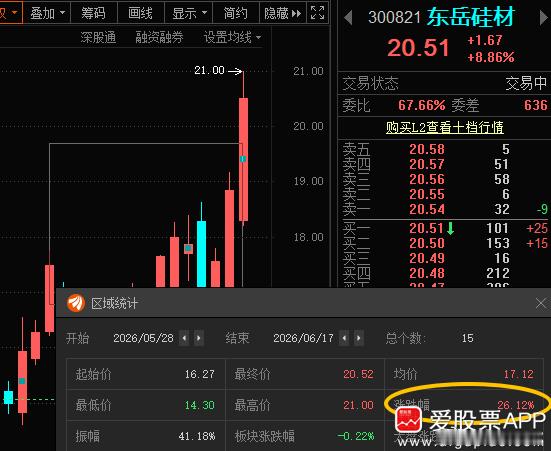Viewport: 551px width, 451px height.
Task: Click the 隐藏 hide panel button
Action: 283,13
